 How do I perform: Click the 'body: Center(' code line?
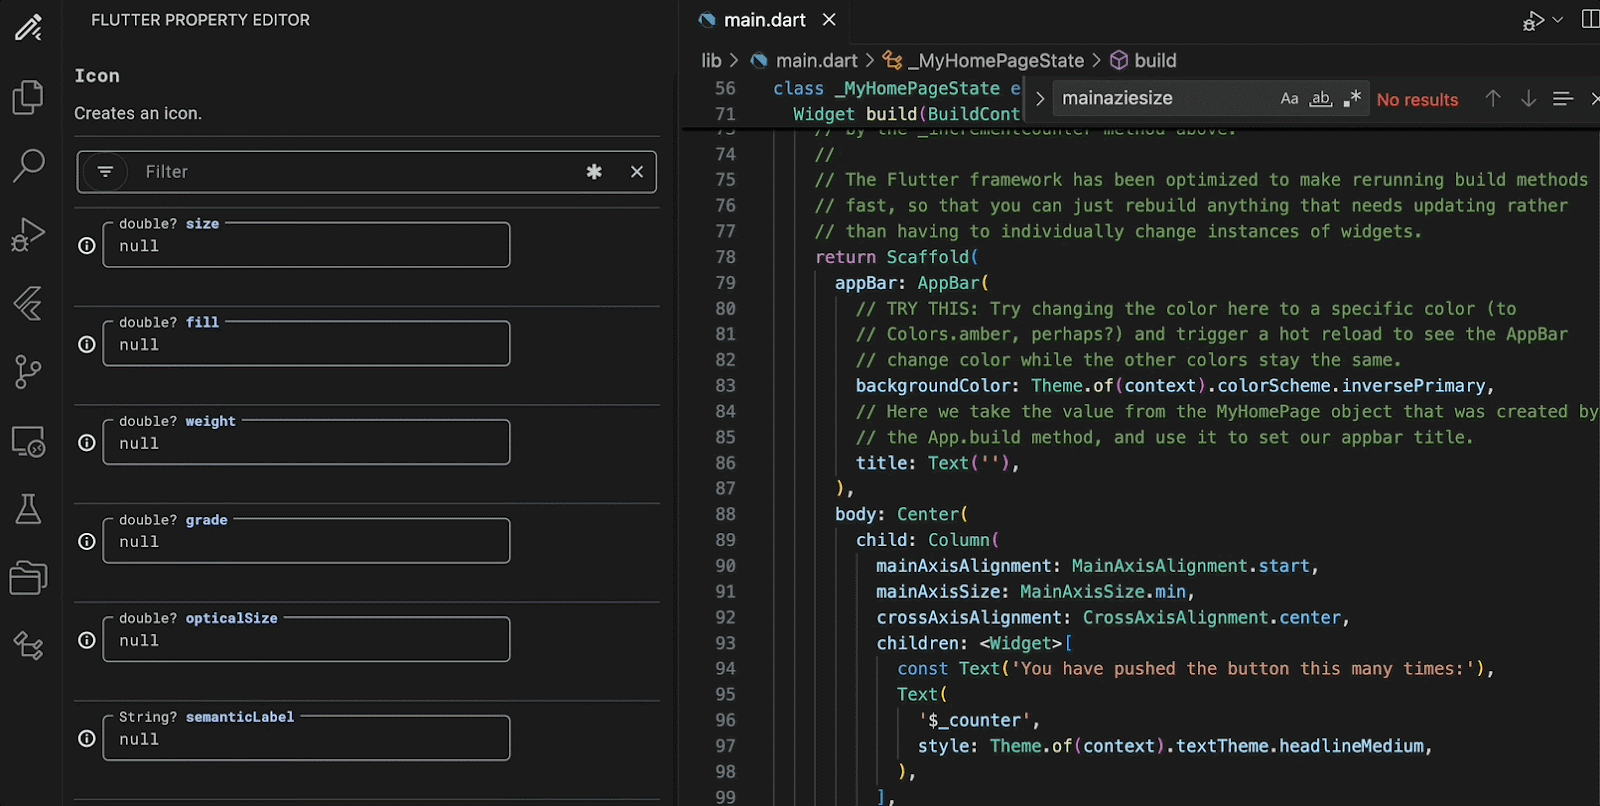902,514
